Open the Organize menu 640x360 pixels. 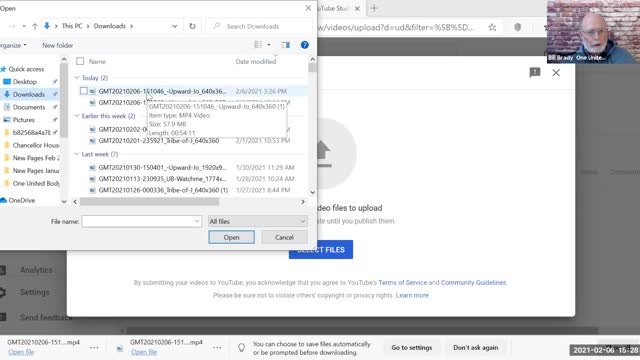(13, 45)
